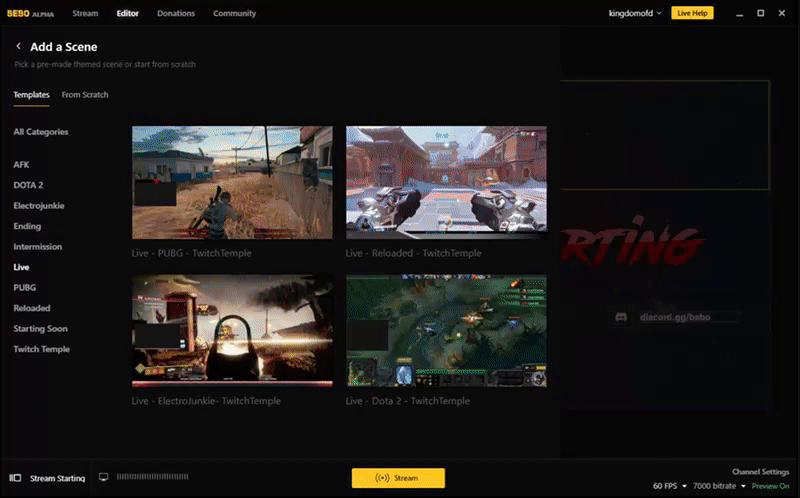Choose the Live - Reloaded template thumbnail
Image resolution: width=800 pixels, height=498 pixels.
(446, 183)
